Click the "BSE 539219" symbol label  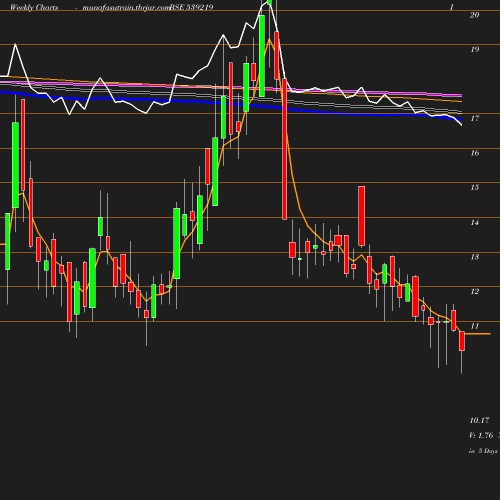(191, 7)
